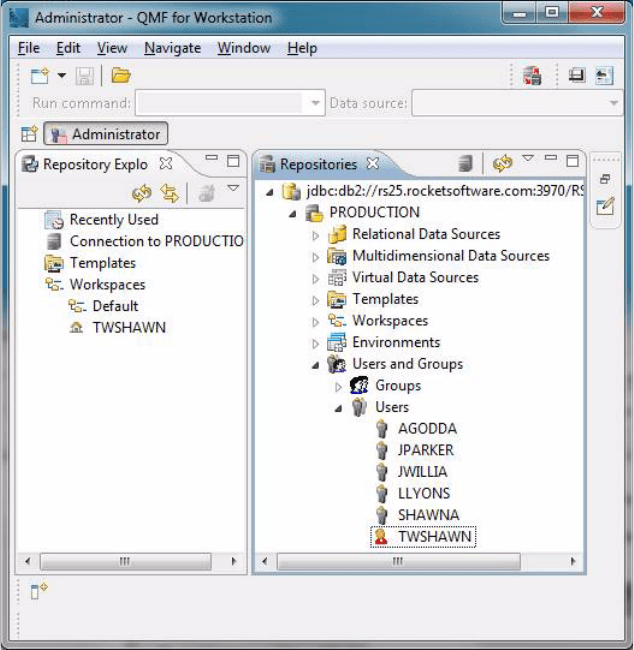
Task: Close the Repositories view
Action: coord(373,163)
